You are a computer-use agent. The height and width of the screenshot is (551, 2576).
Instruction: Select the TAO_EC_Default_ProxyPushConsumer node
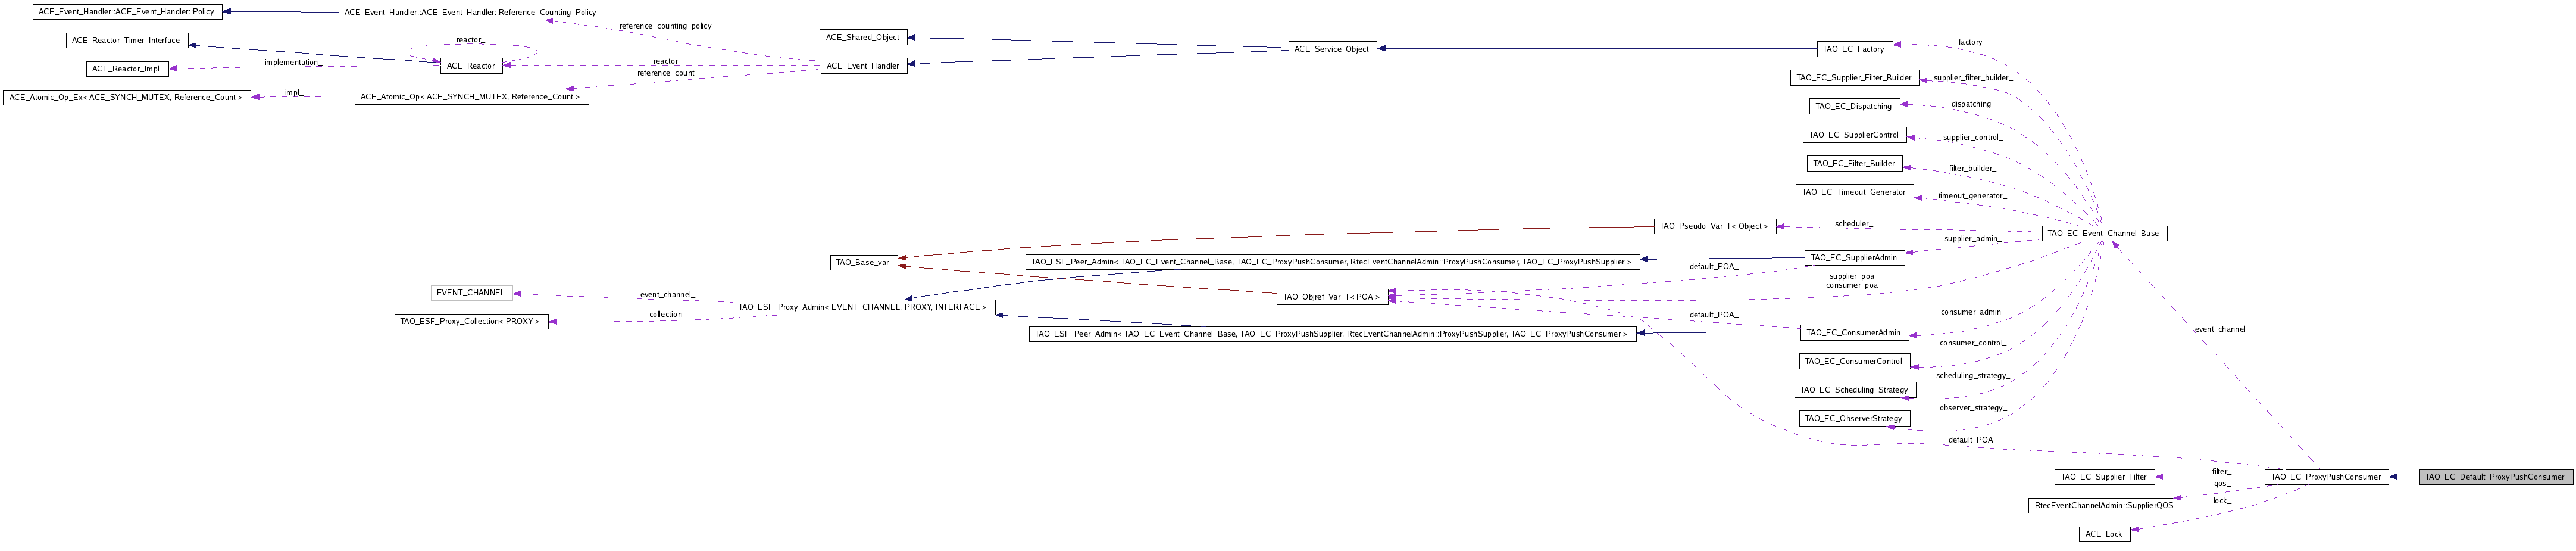click(2494, 477)
